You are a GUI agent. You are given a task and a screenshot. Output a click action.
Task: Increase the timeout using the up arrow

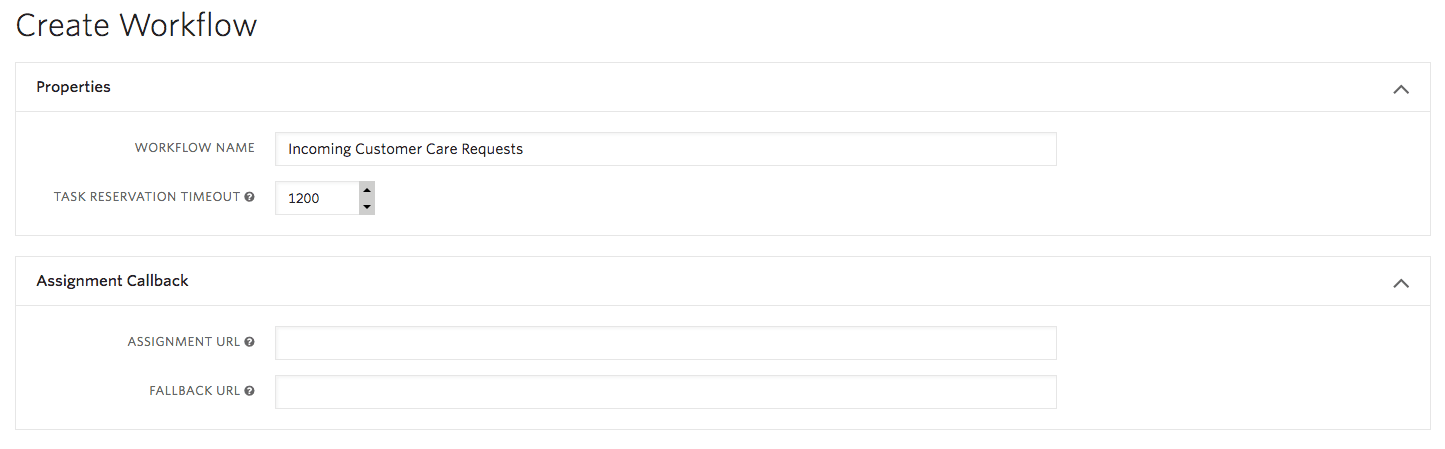[367, 189]
